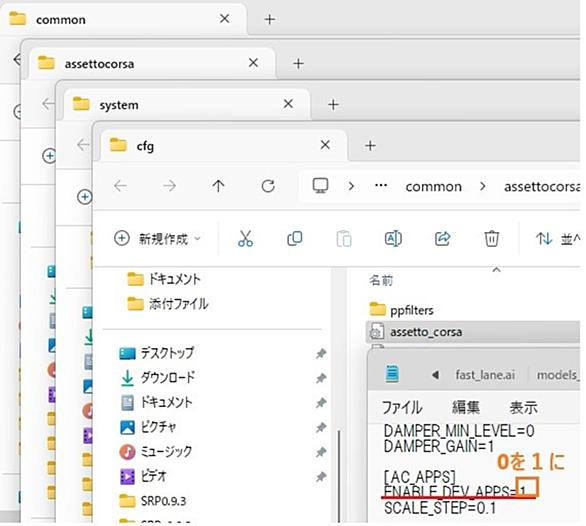586x526 pixels.
Task: Expand chevron after common in address bar
Action: [x=482, y=186]
